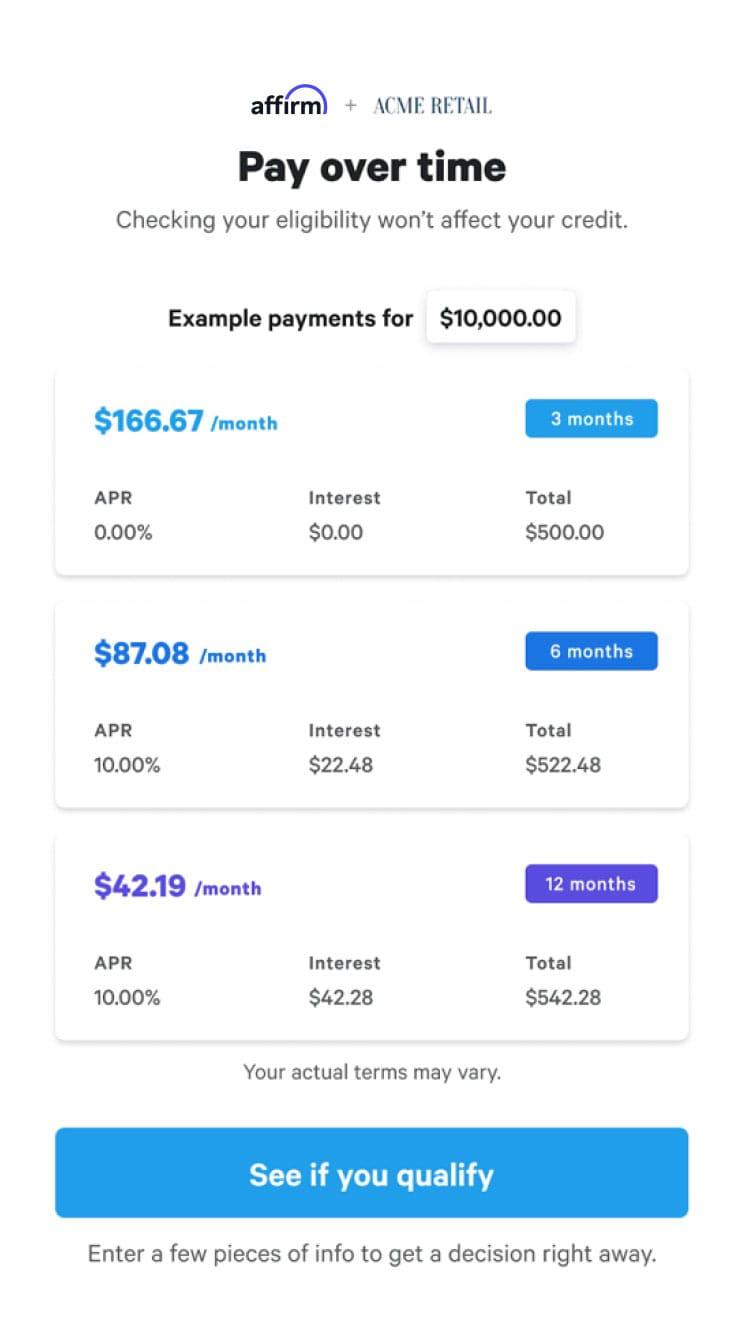The height and width of the screenshot is (1334, 750).
Task: Select the 3 months plan badge
Action: click(591, 419)
